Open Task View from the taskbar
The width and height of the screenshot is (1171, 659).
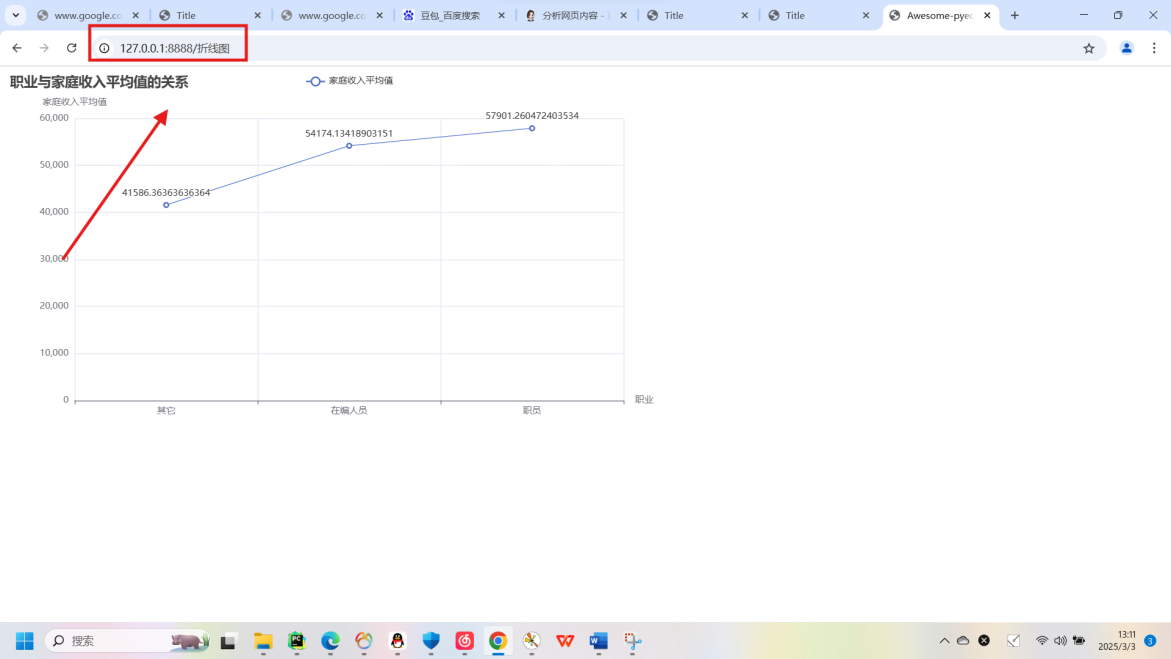228,641
